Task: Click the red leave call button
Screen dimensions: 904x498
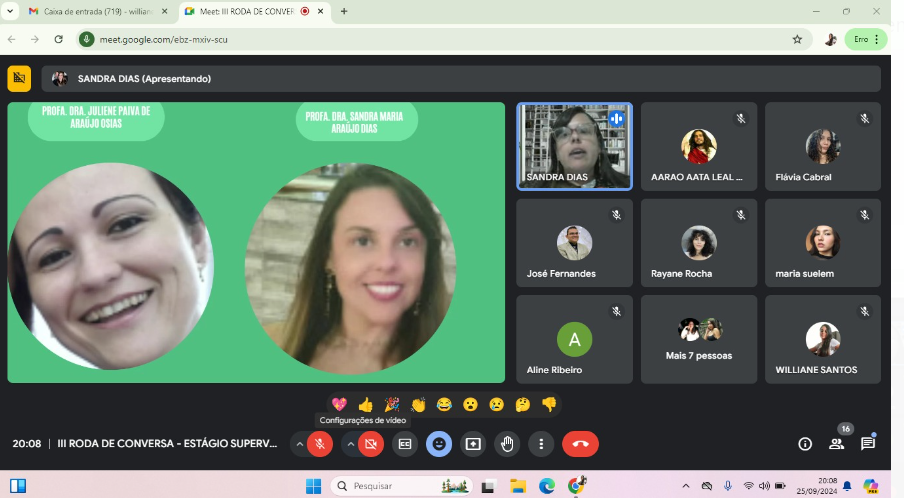Action: pos(580,444)
